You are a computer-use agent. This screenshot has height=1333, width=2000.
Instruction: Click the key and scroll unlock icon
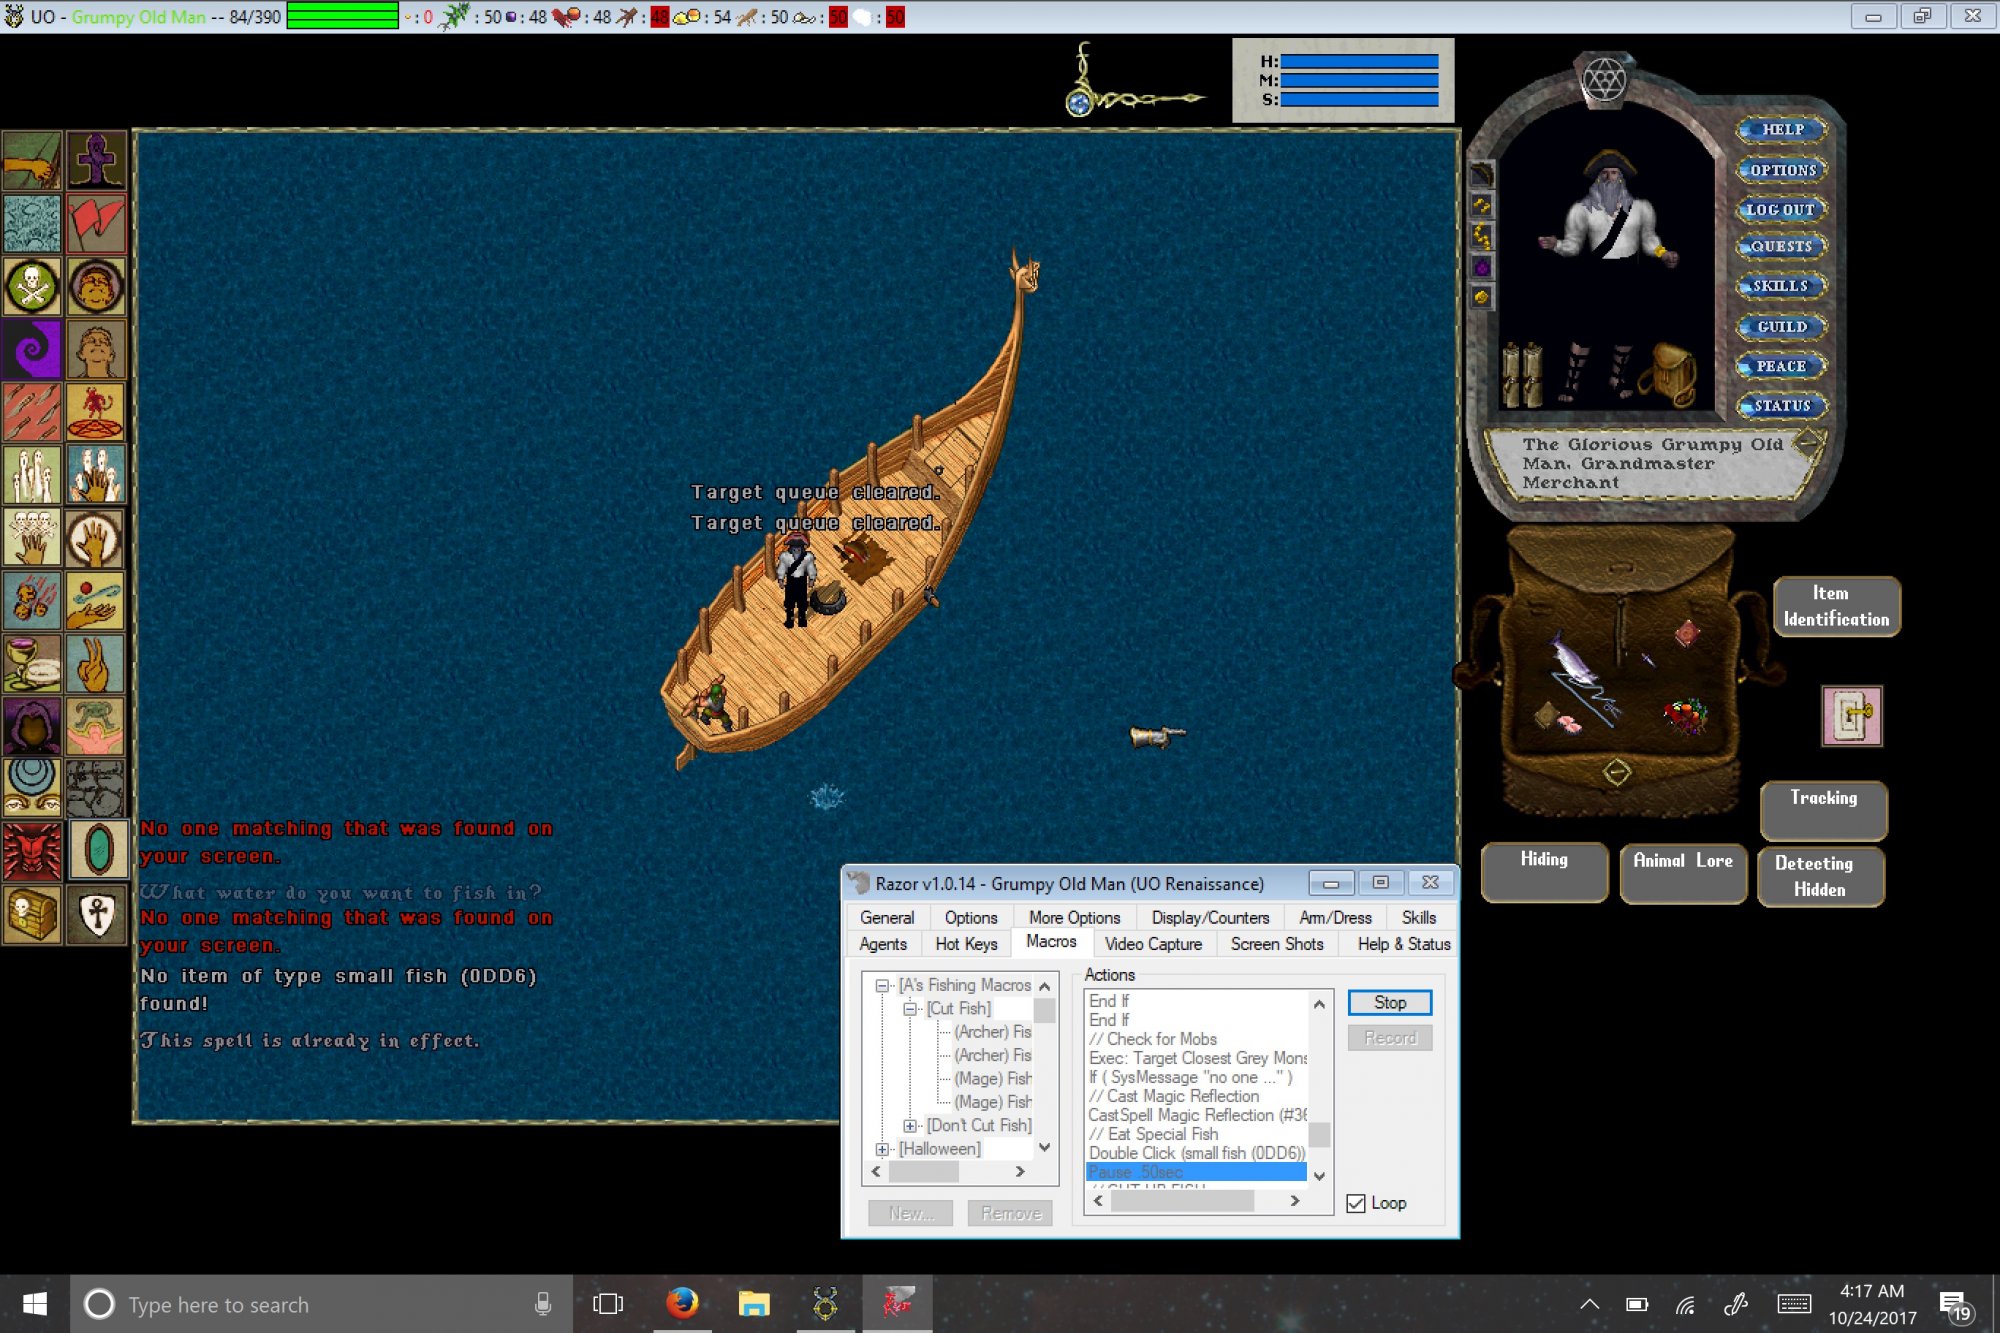point(1851,716)
